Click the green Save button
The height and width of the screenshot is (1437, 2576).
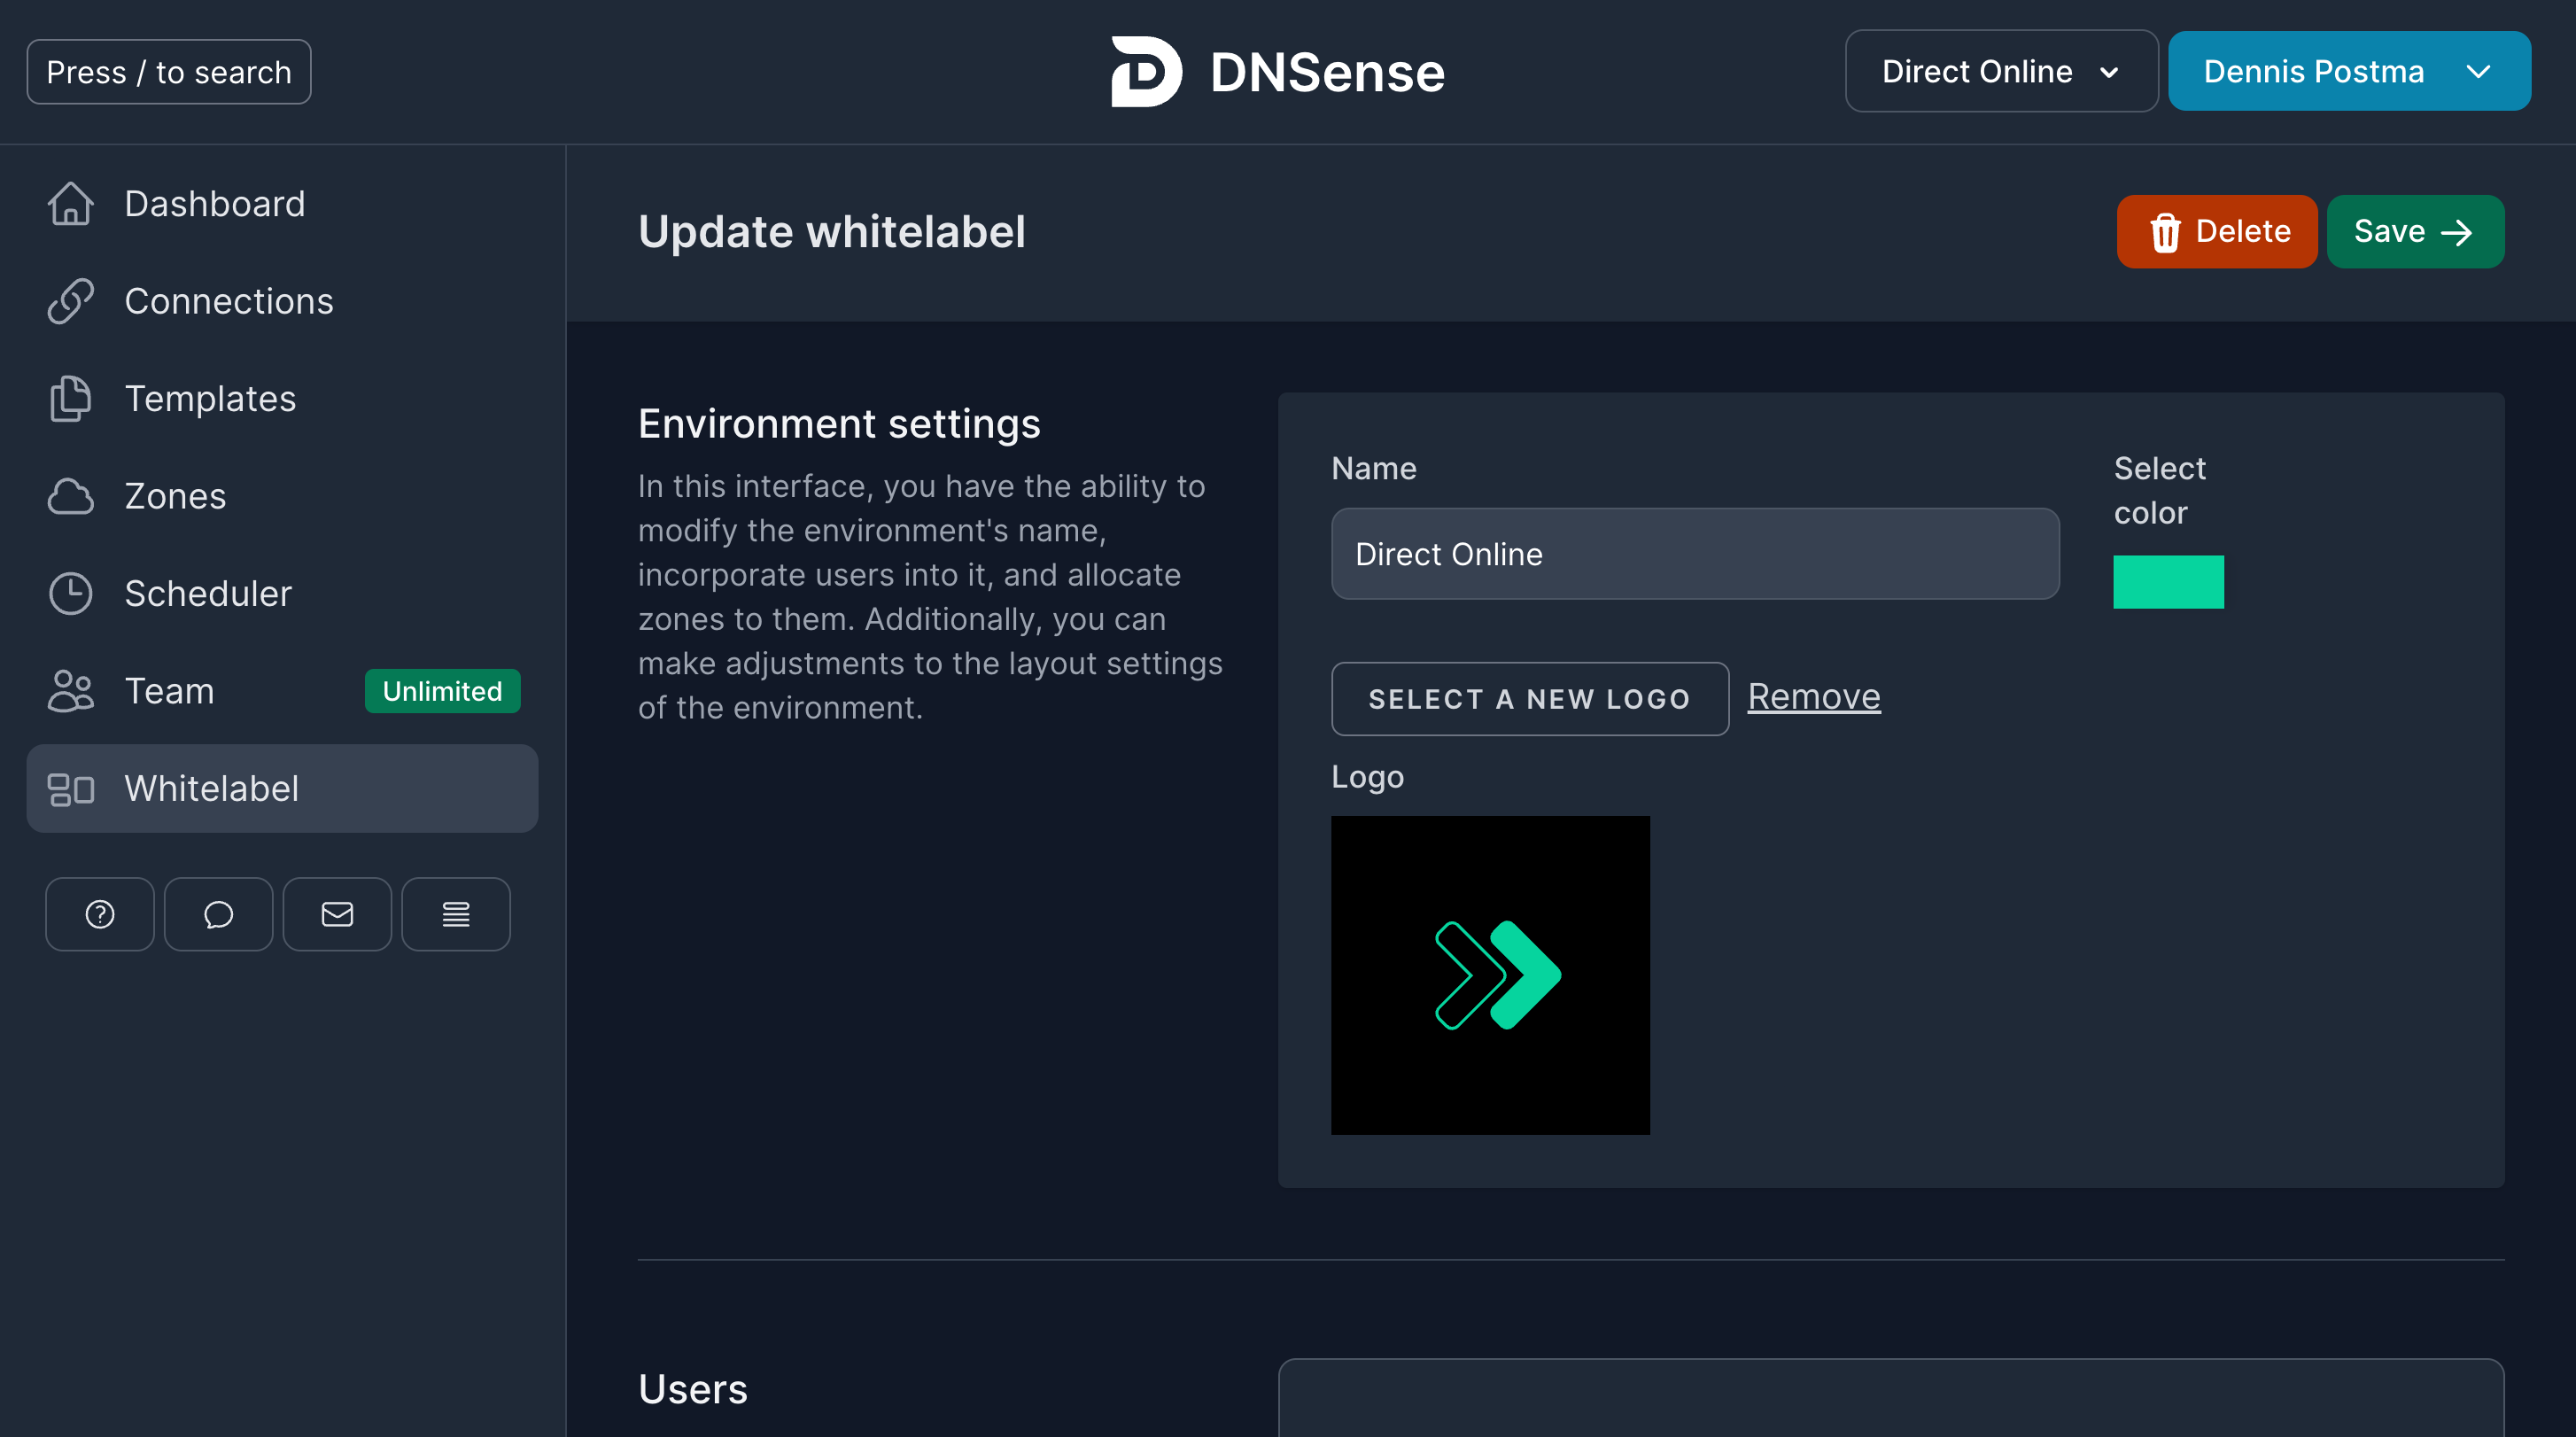(2414, 232)
